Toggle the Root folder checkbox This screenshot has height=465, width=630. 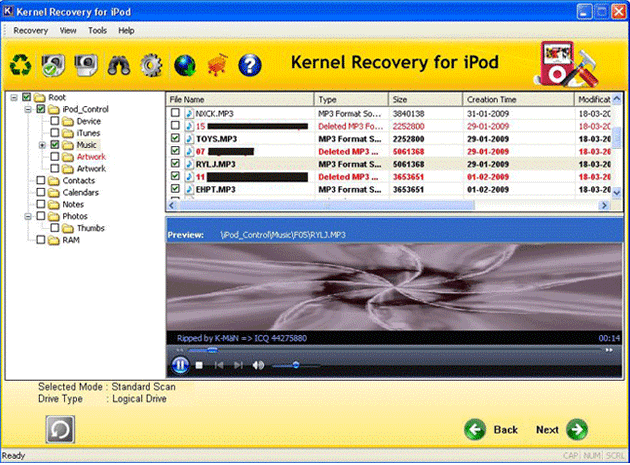[x=27, y=97]
